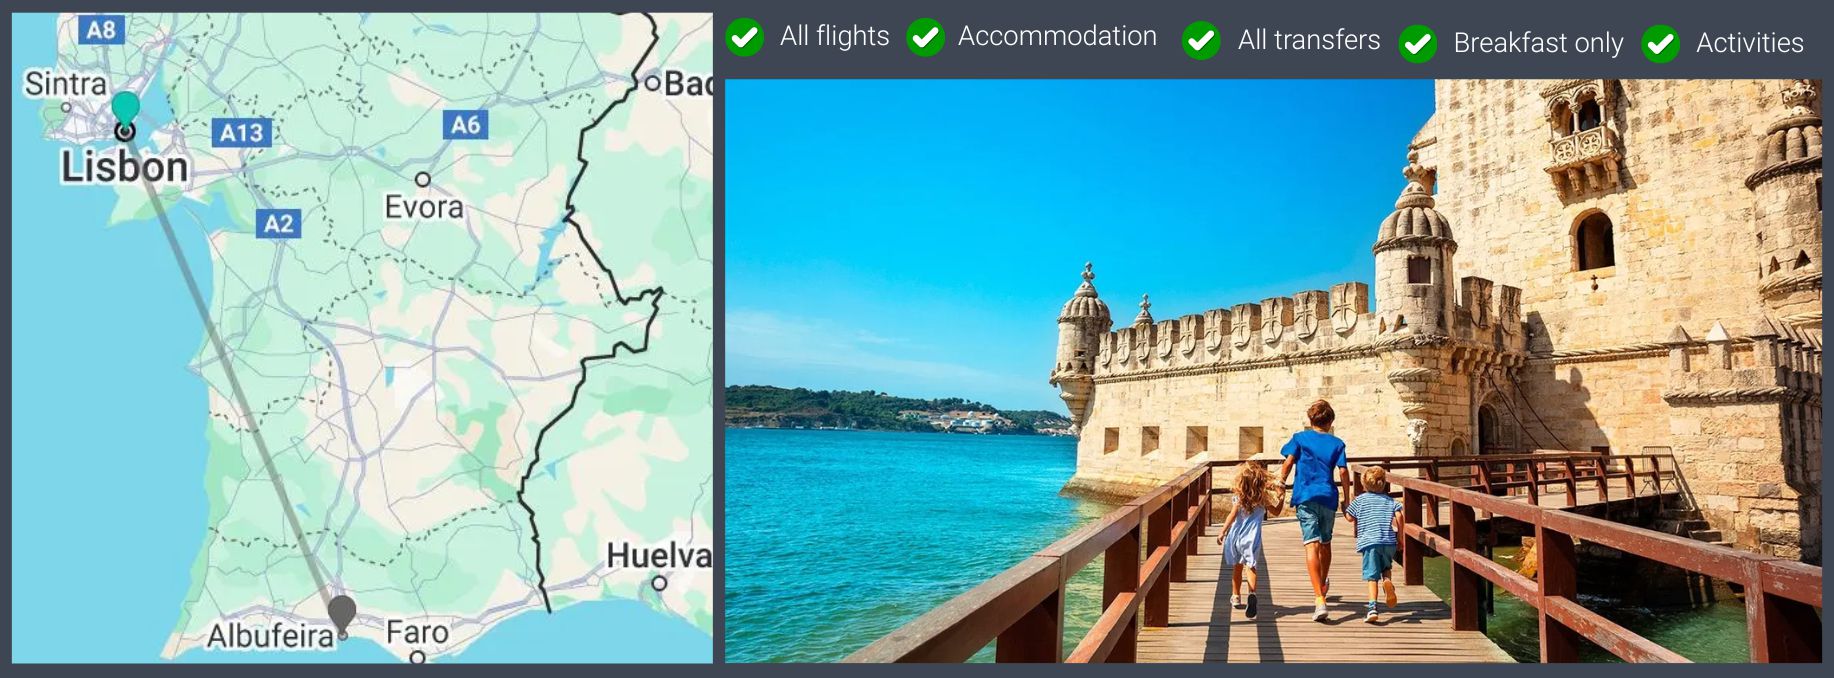Click the green checkmark beside All transfers

pos(1201,41)
